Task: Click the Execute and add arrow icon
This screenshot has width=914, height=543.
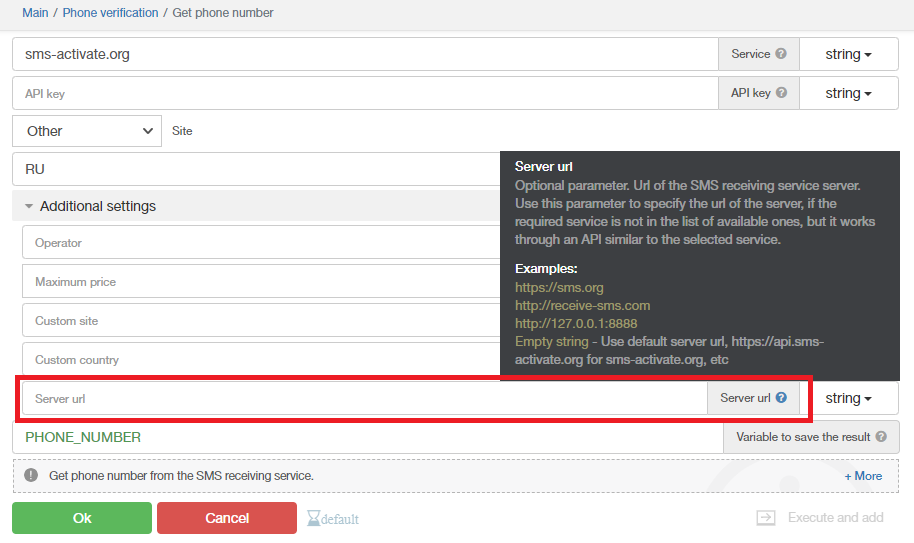Action: click(766, 518)
